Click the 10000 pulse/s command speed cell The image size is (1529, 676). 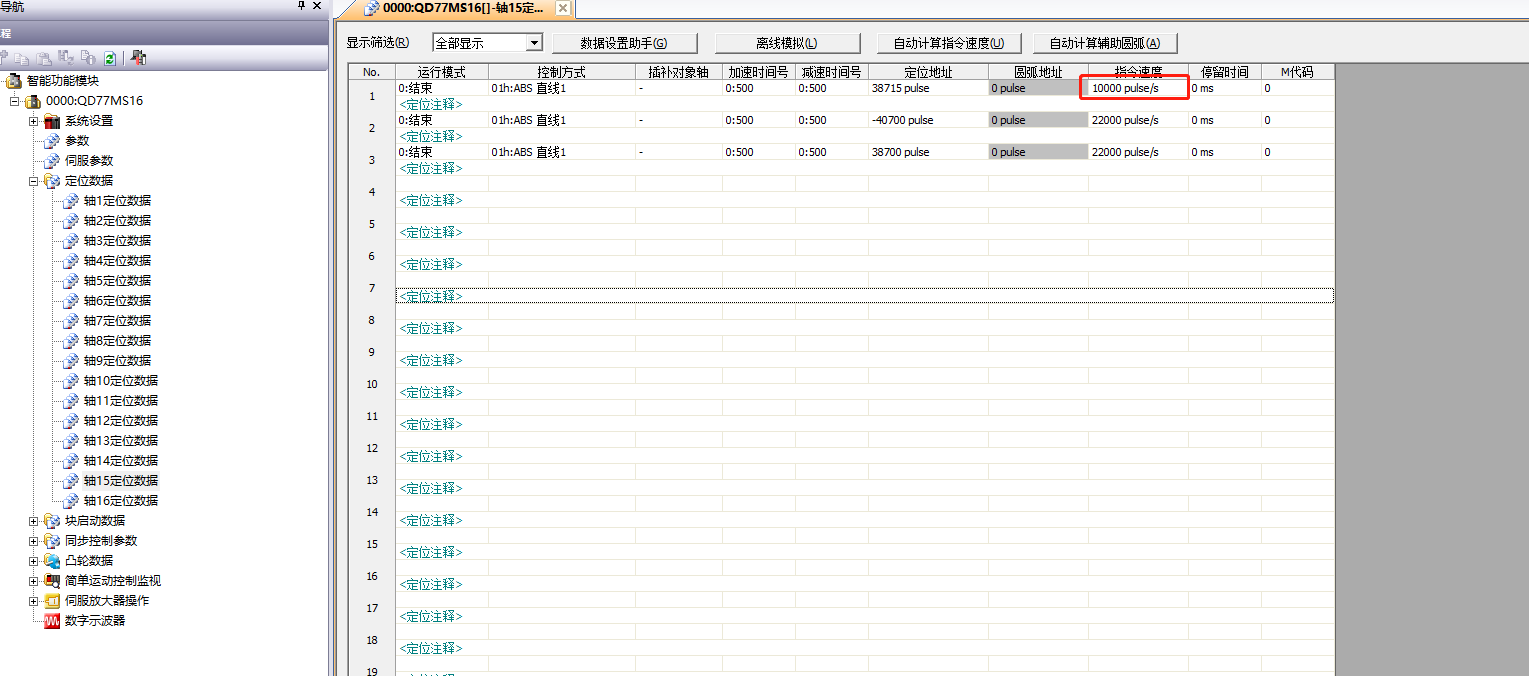tap(1136, 88)
